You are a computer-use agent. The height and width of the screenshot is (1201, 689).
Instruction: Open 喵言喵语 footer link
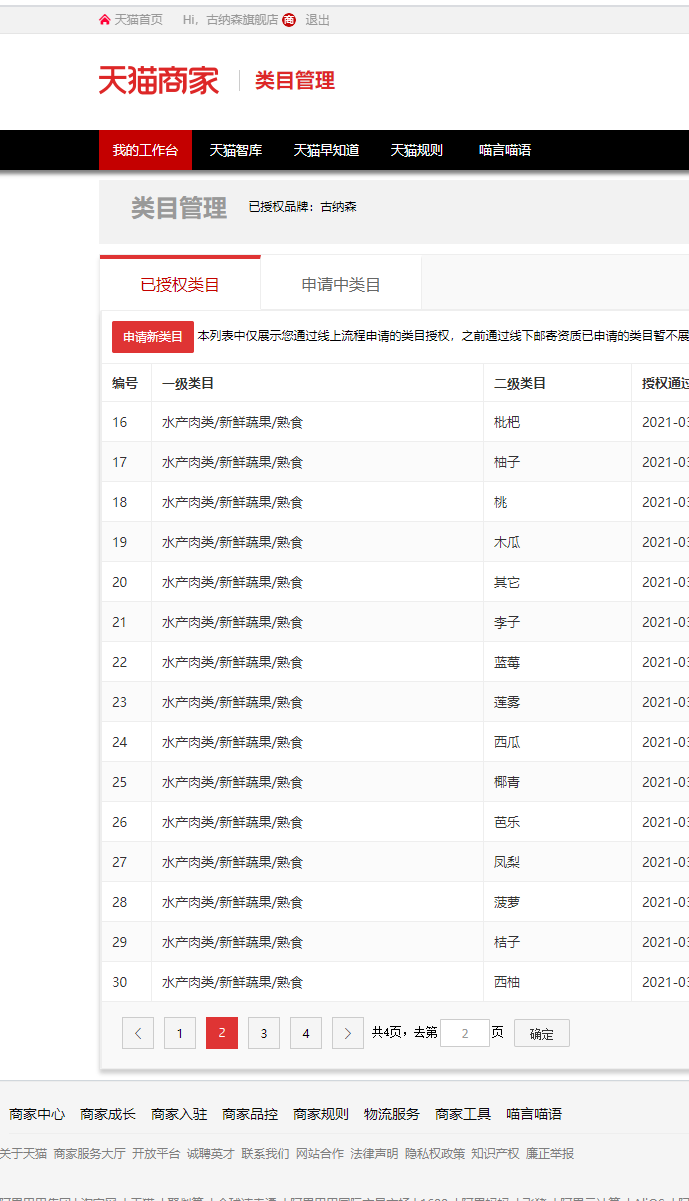534,1114
